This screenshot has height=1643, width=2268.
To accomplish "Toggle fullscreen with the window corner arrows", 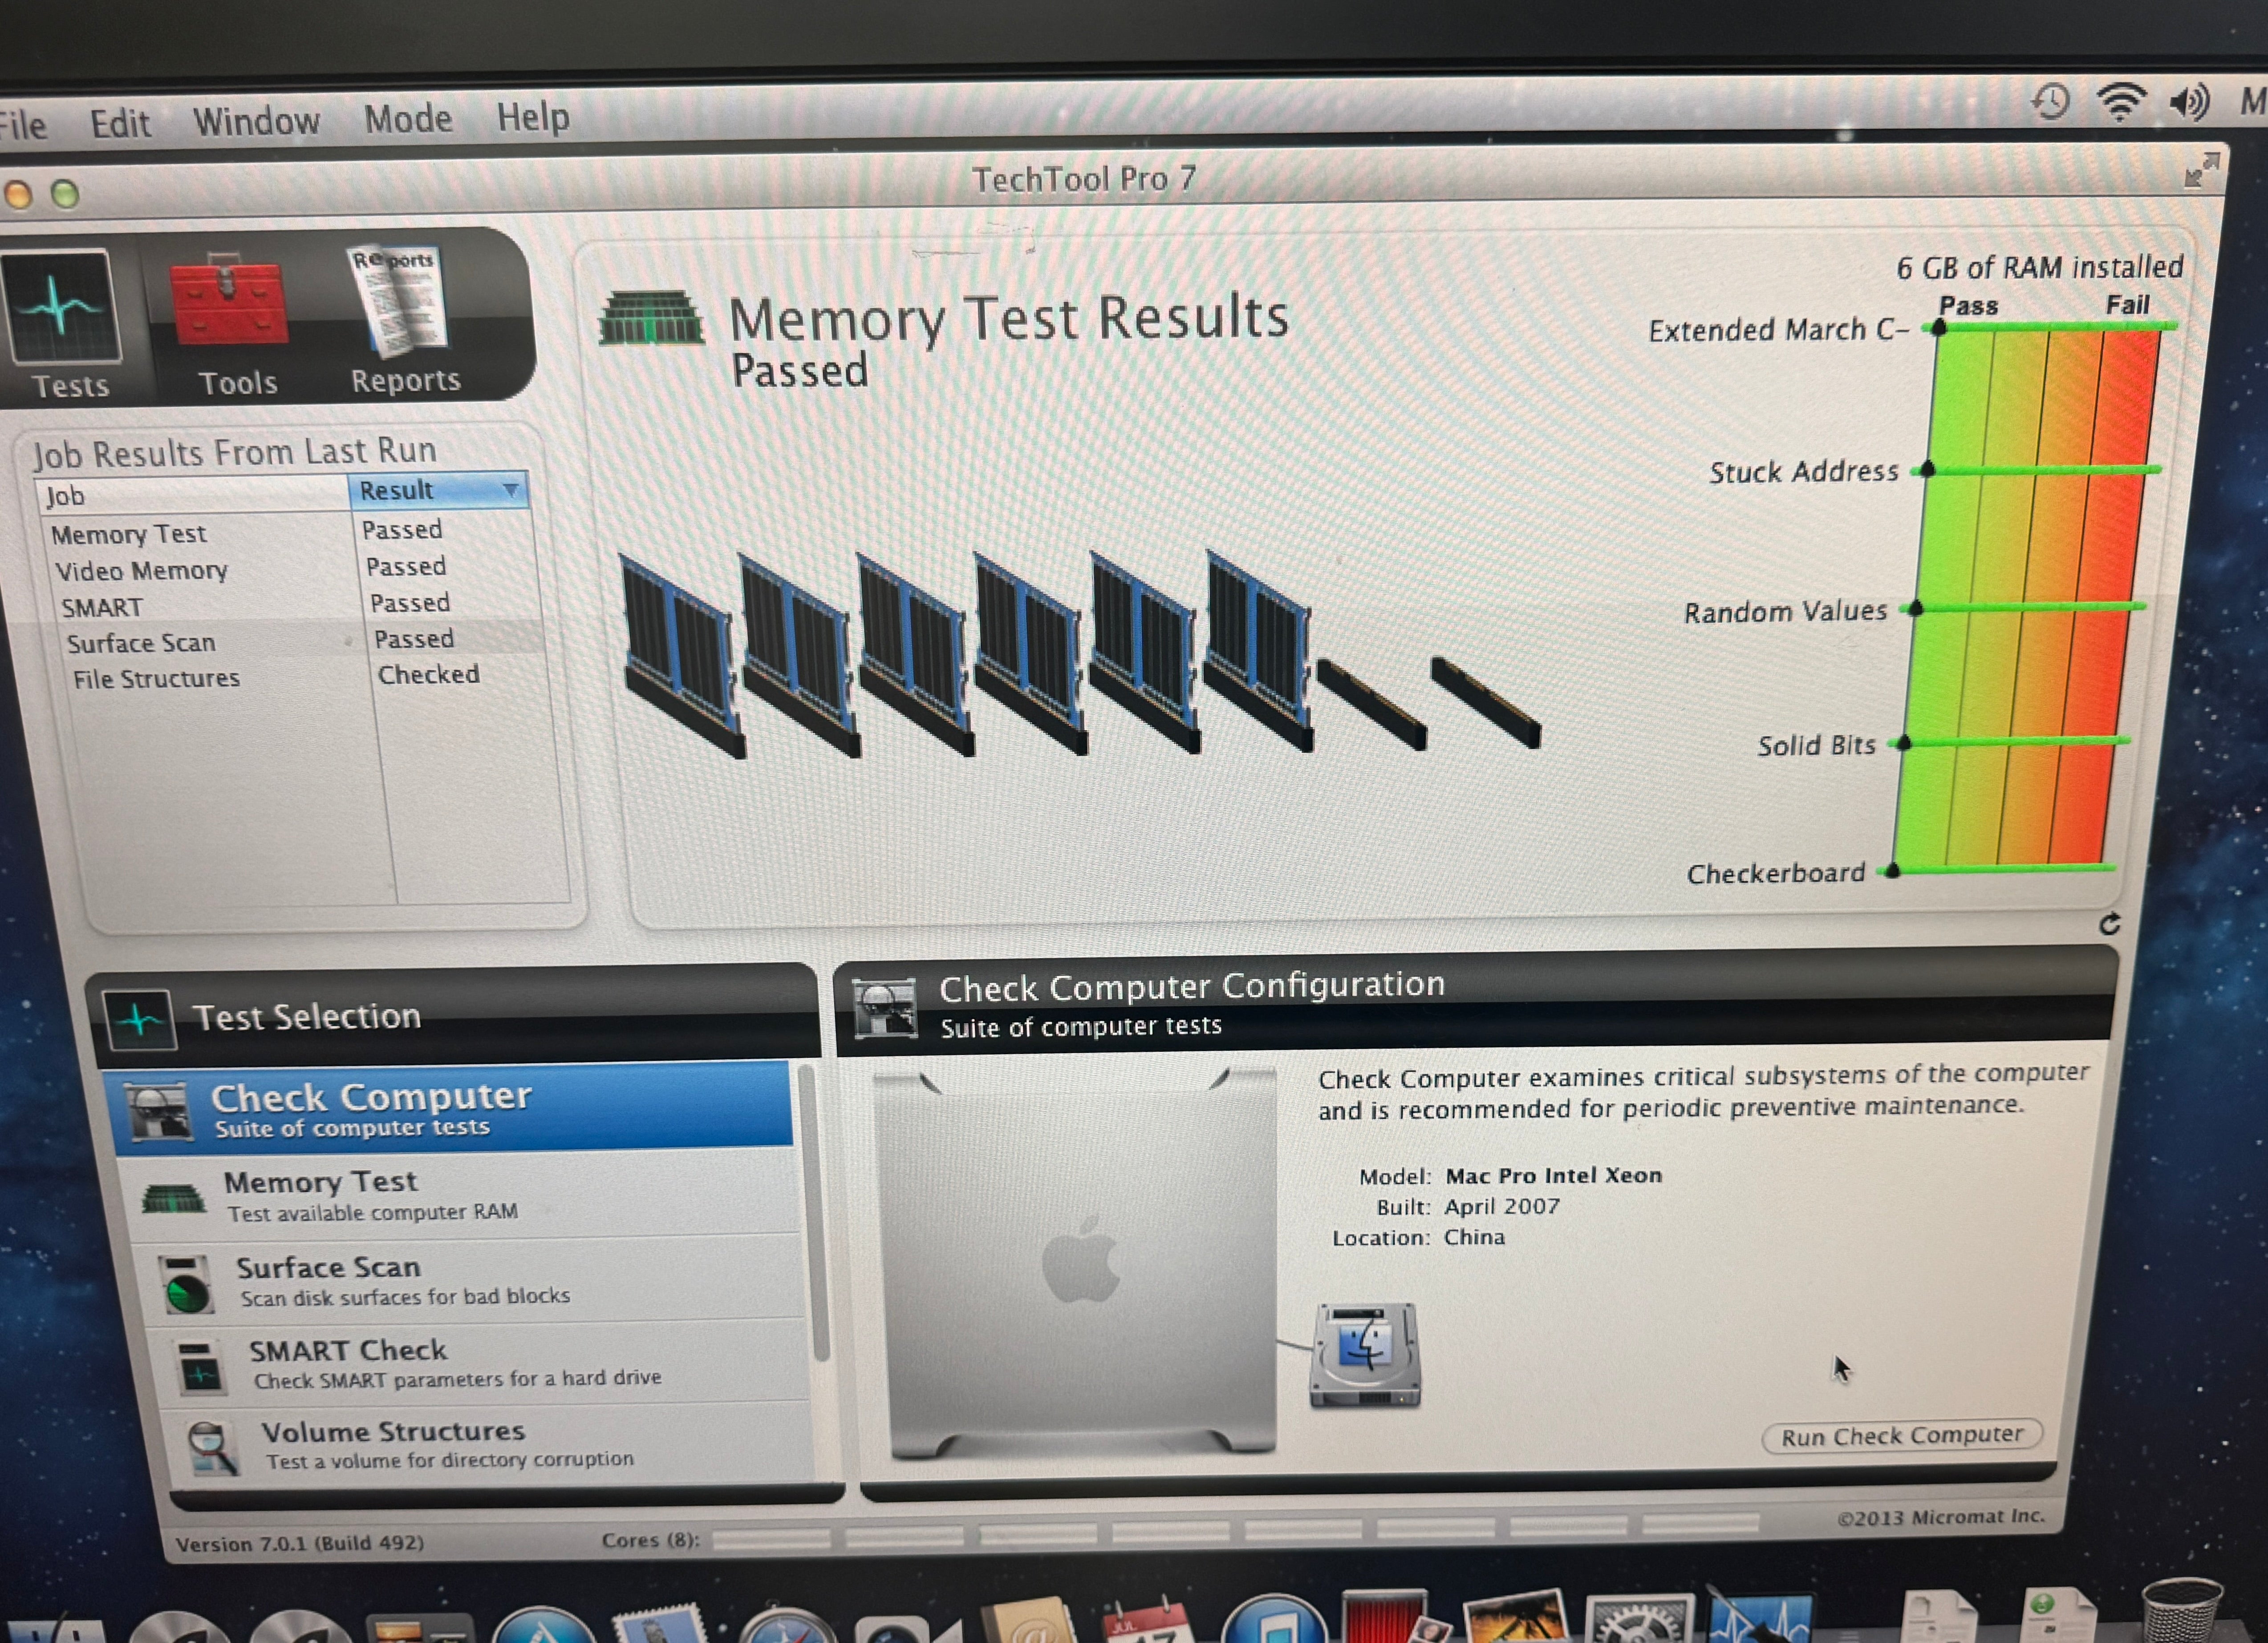I will click(x=2202, y=170).
